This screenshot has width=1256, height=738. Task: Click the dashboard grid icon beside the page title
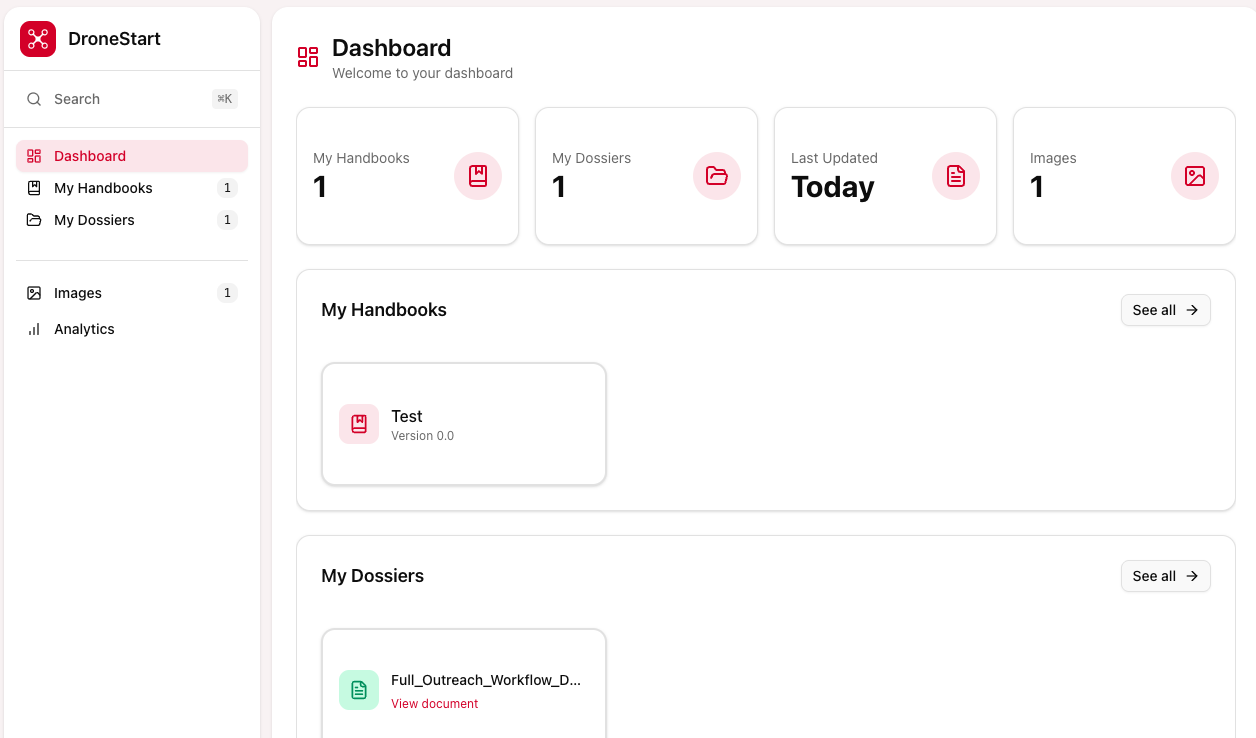coord(308,57)
